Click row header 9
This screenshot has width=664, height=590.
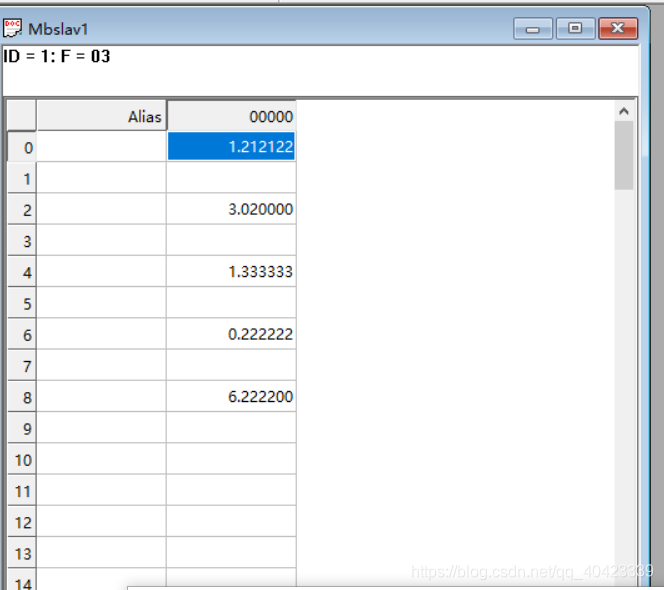tap(22, 428)
